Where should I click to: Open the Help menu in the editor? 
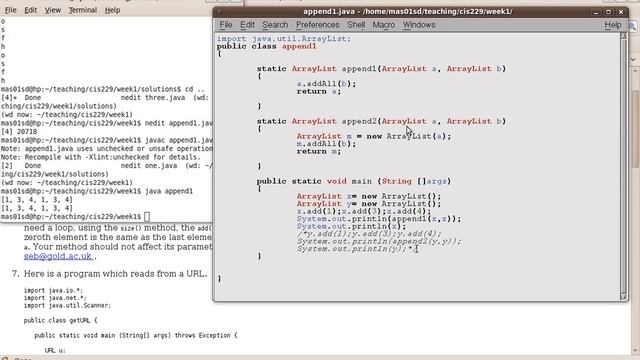point(613,25)
